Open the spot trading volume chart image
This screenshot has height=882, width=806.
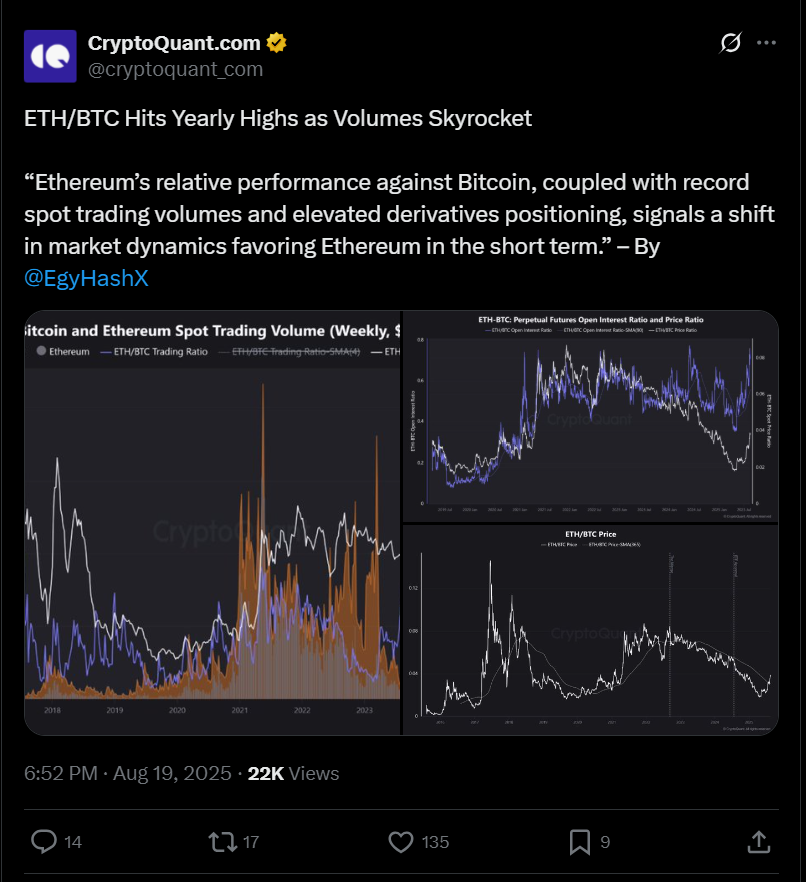pos(212,523)
